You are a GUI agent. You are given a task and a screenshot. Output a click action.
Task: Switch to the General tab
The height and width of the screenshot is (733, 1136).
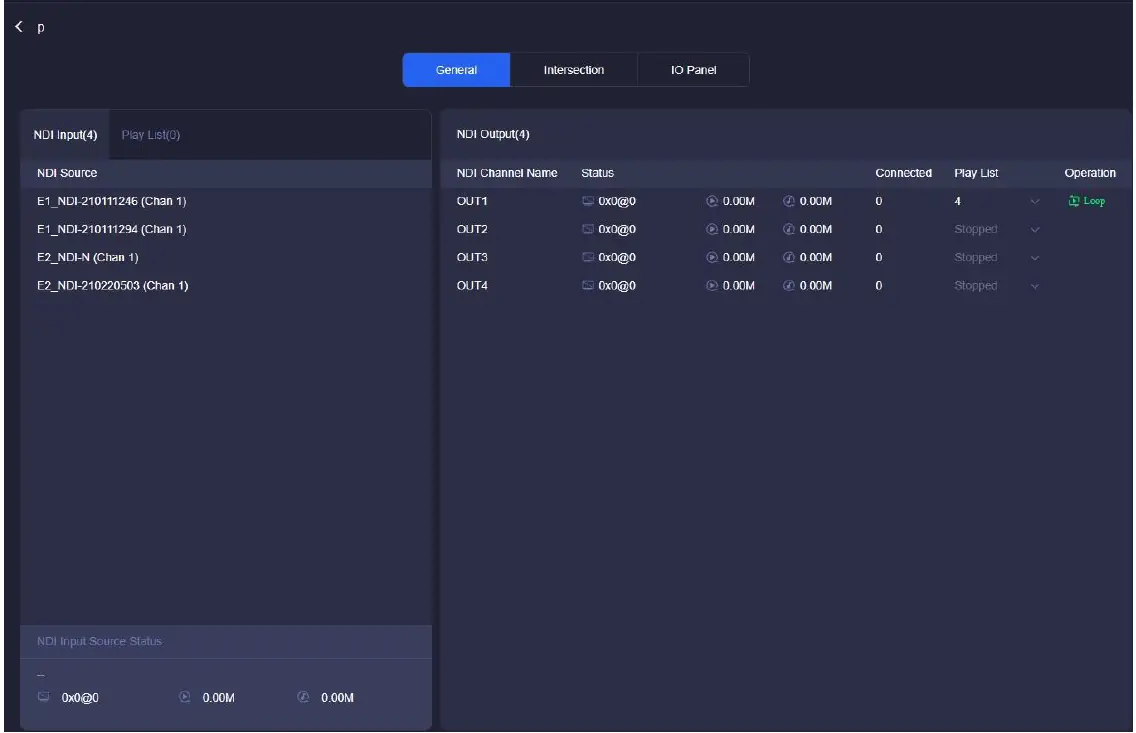click(456, 70)
